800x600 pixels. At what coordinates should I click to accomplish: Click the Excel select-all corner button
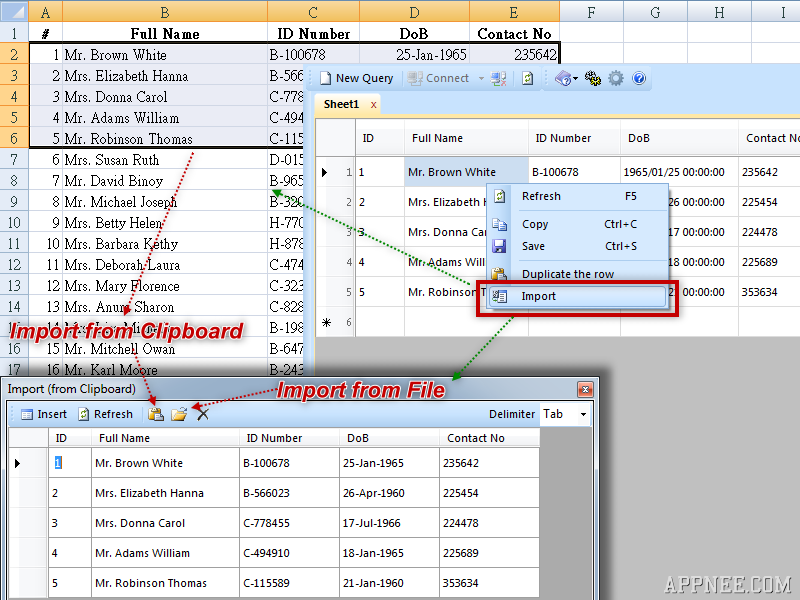click(14, 11)
